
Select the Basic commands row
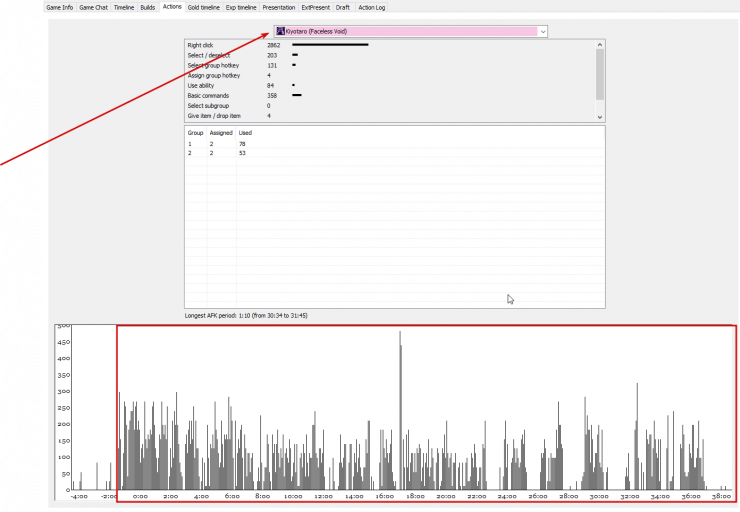pyautogui.click(x=390, y=96)
